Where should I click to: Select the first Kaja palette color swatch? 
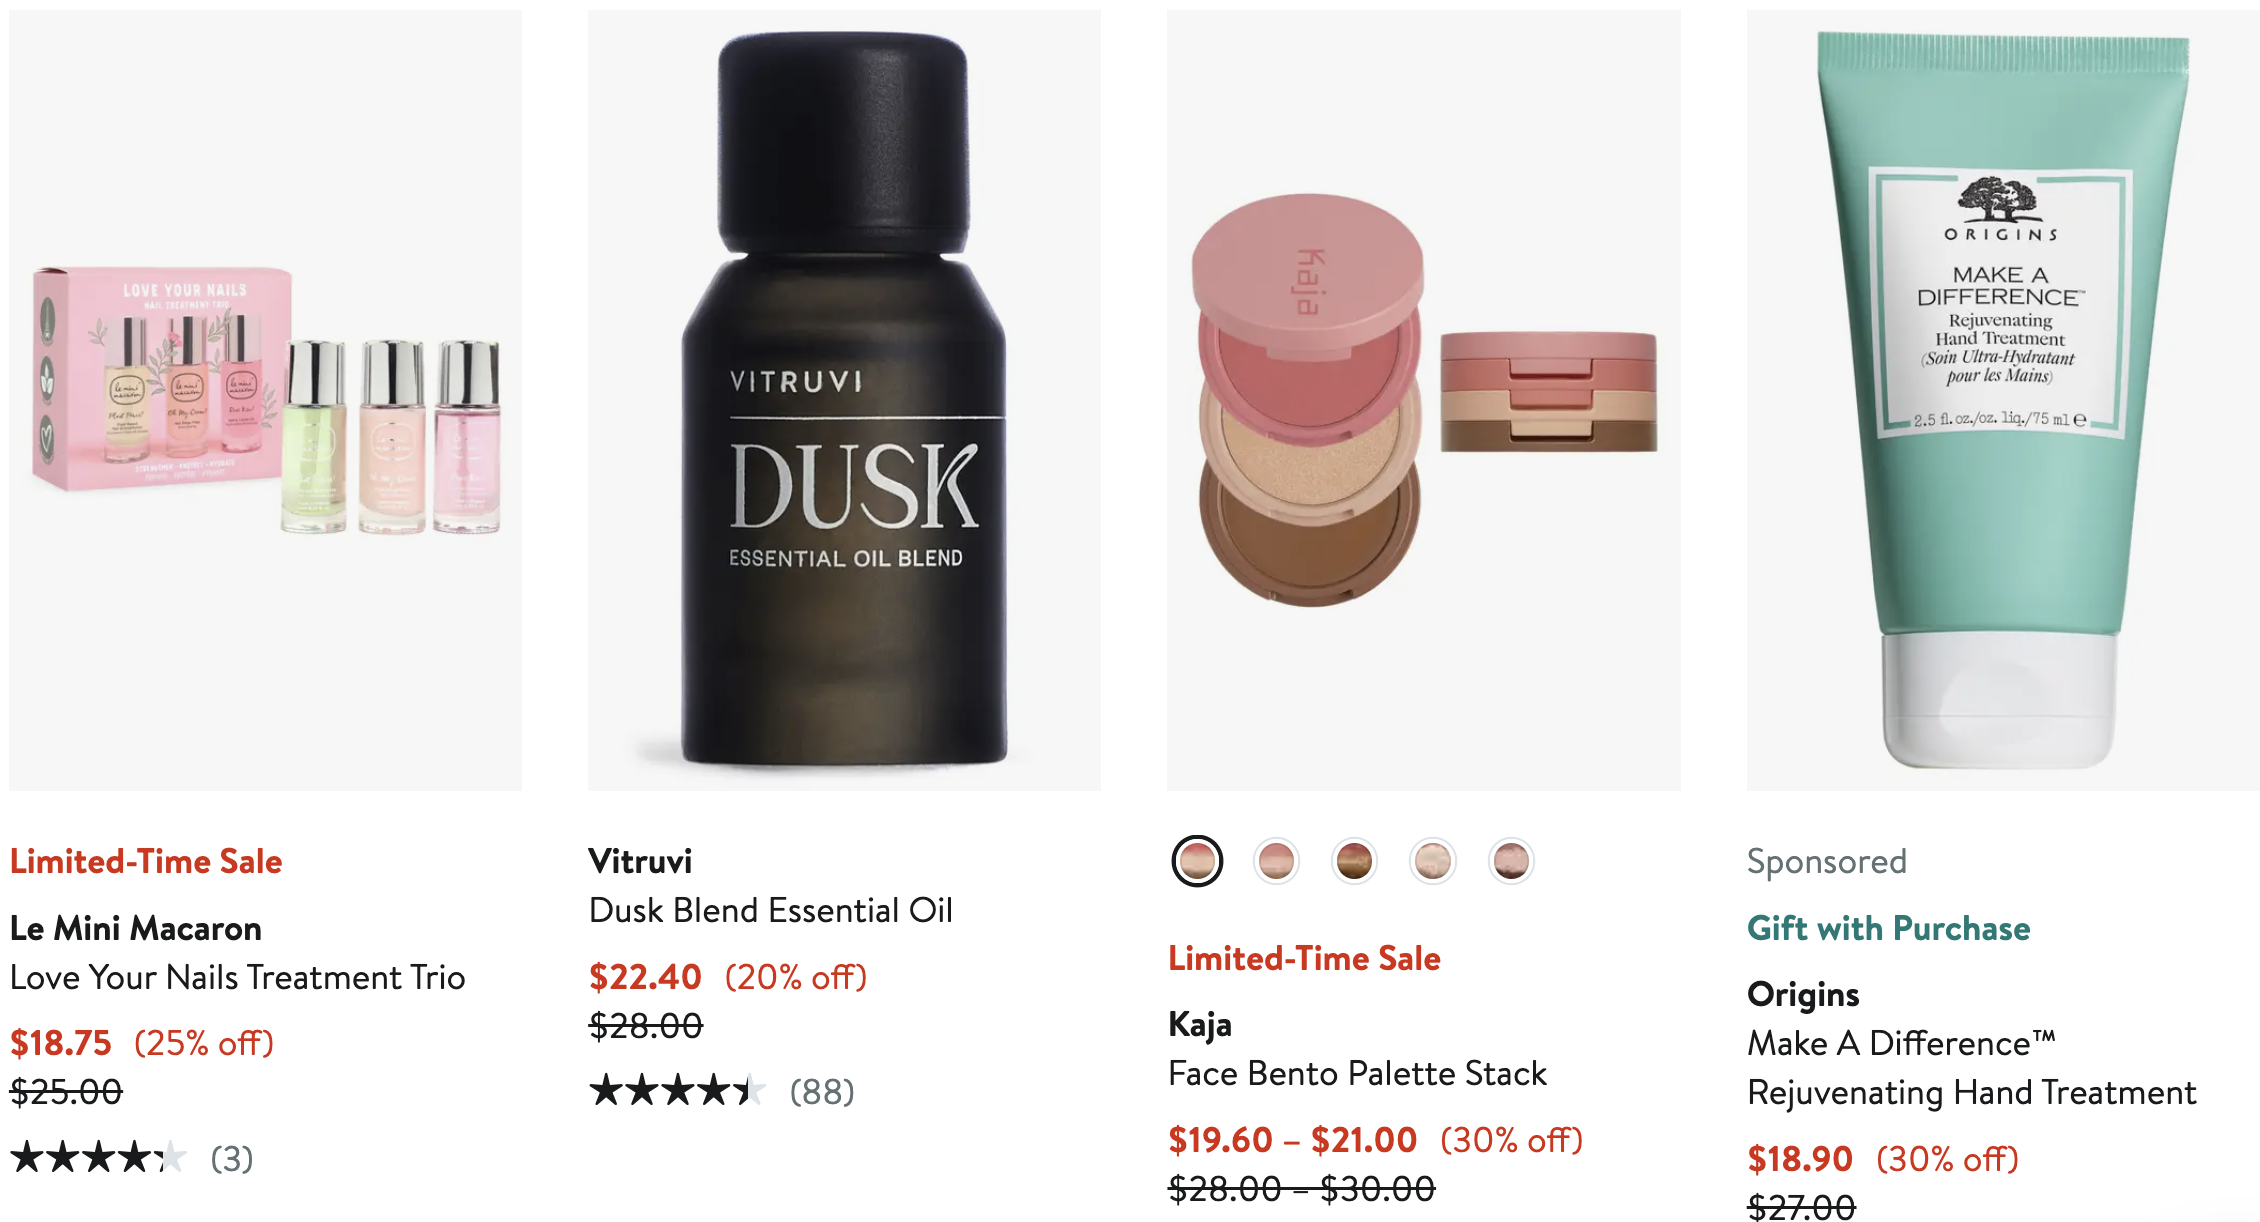tap(1197, 861)
